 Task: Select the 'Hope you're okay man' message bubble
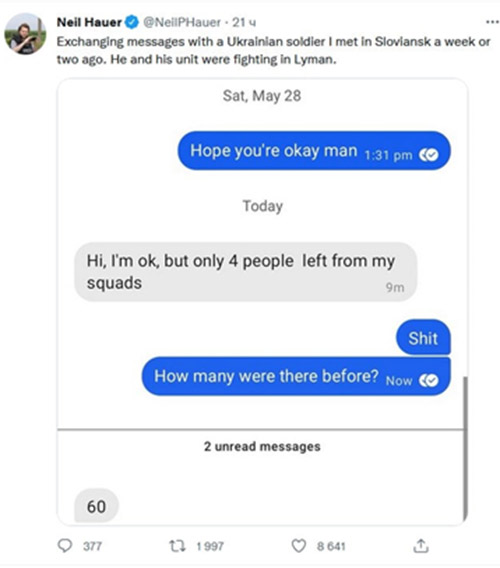(x=314, y=150)
